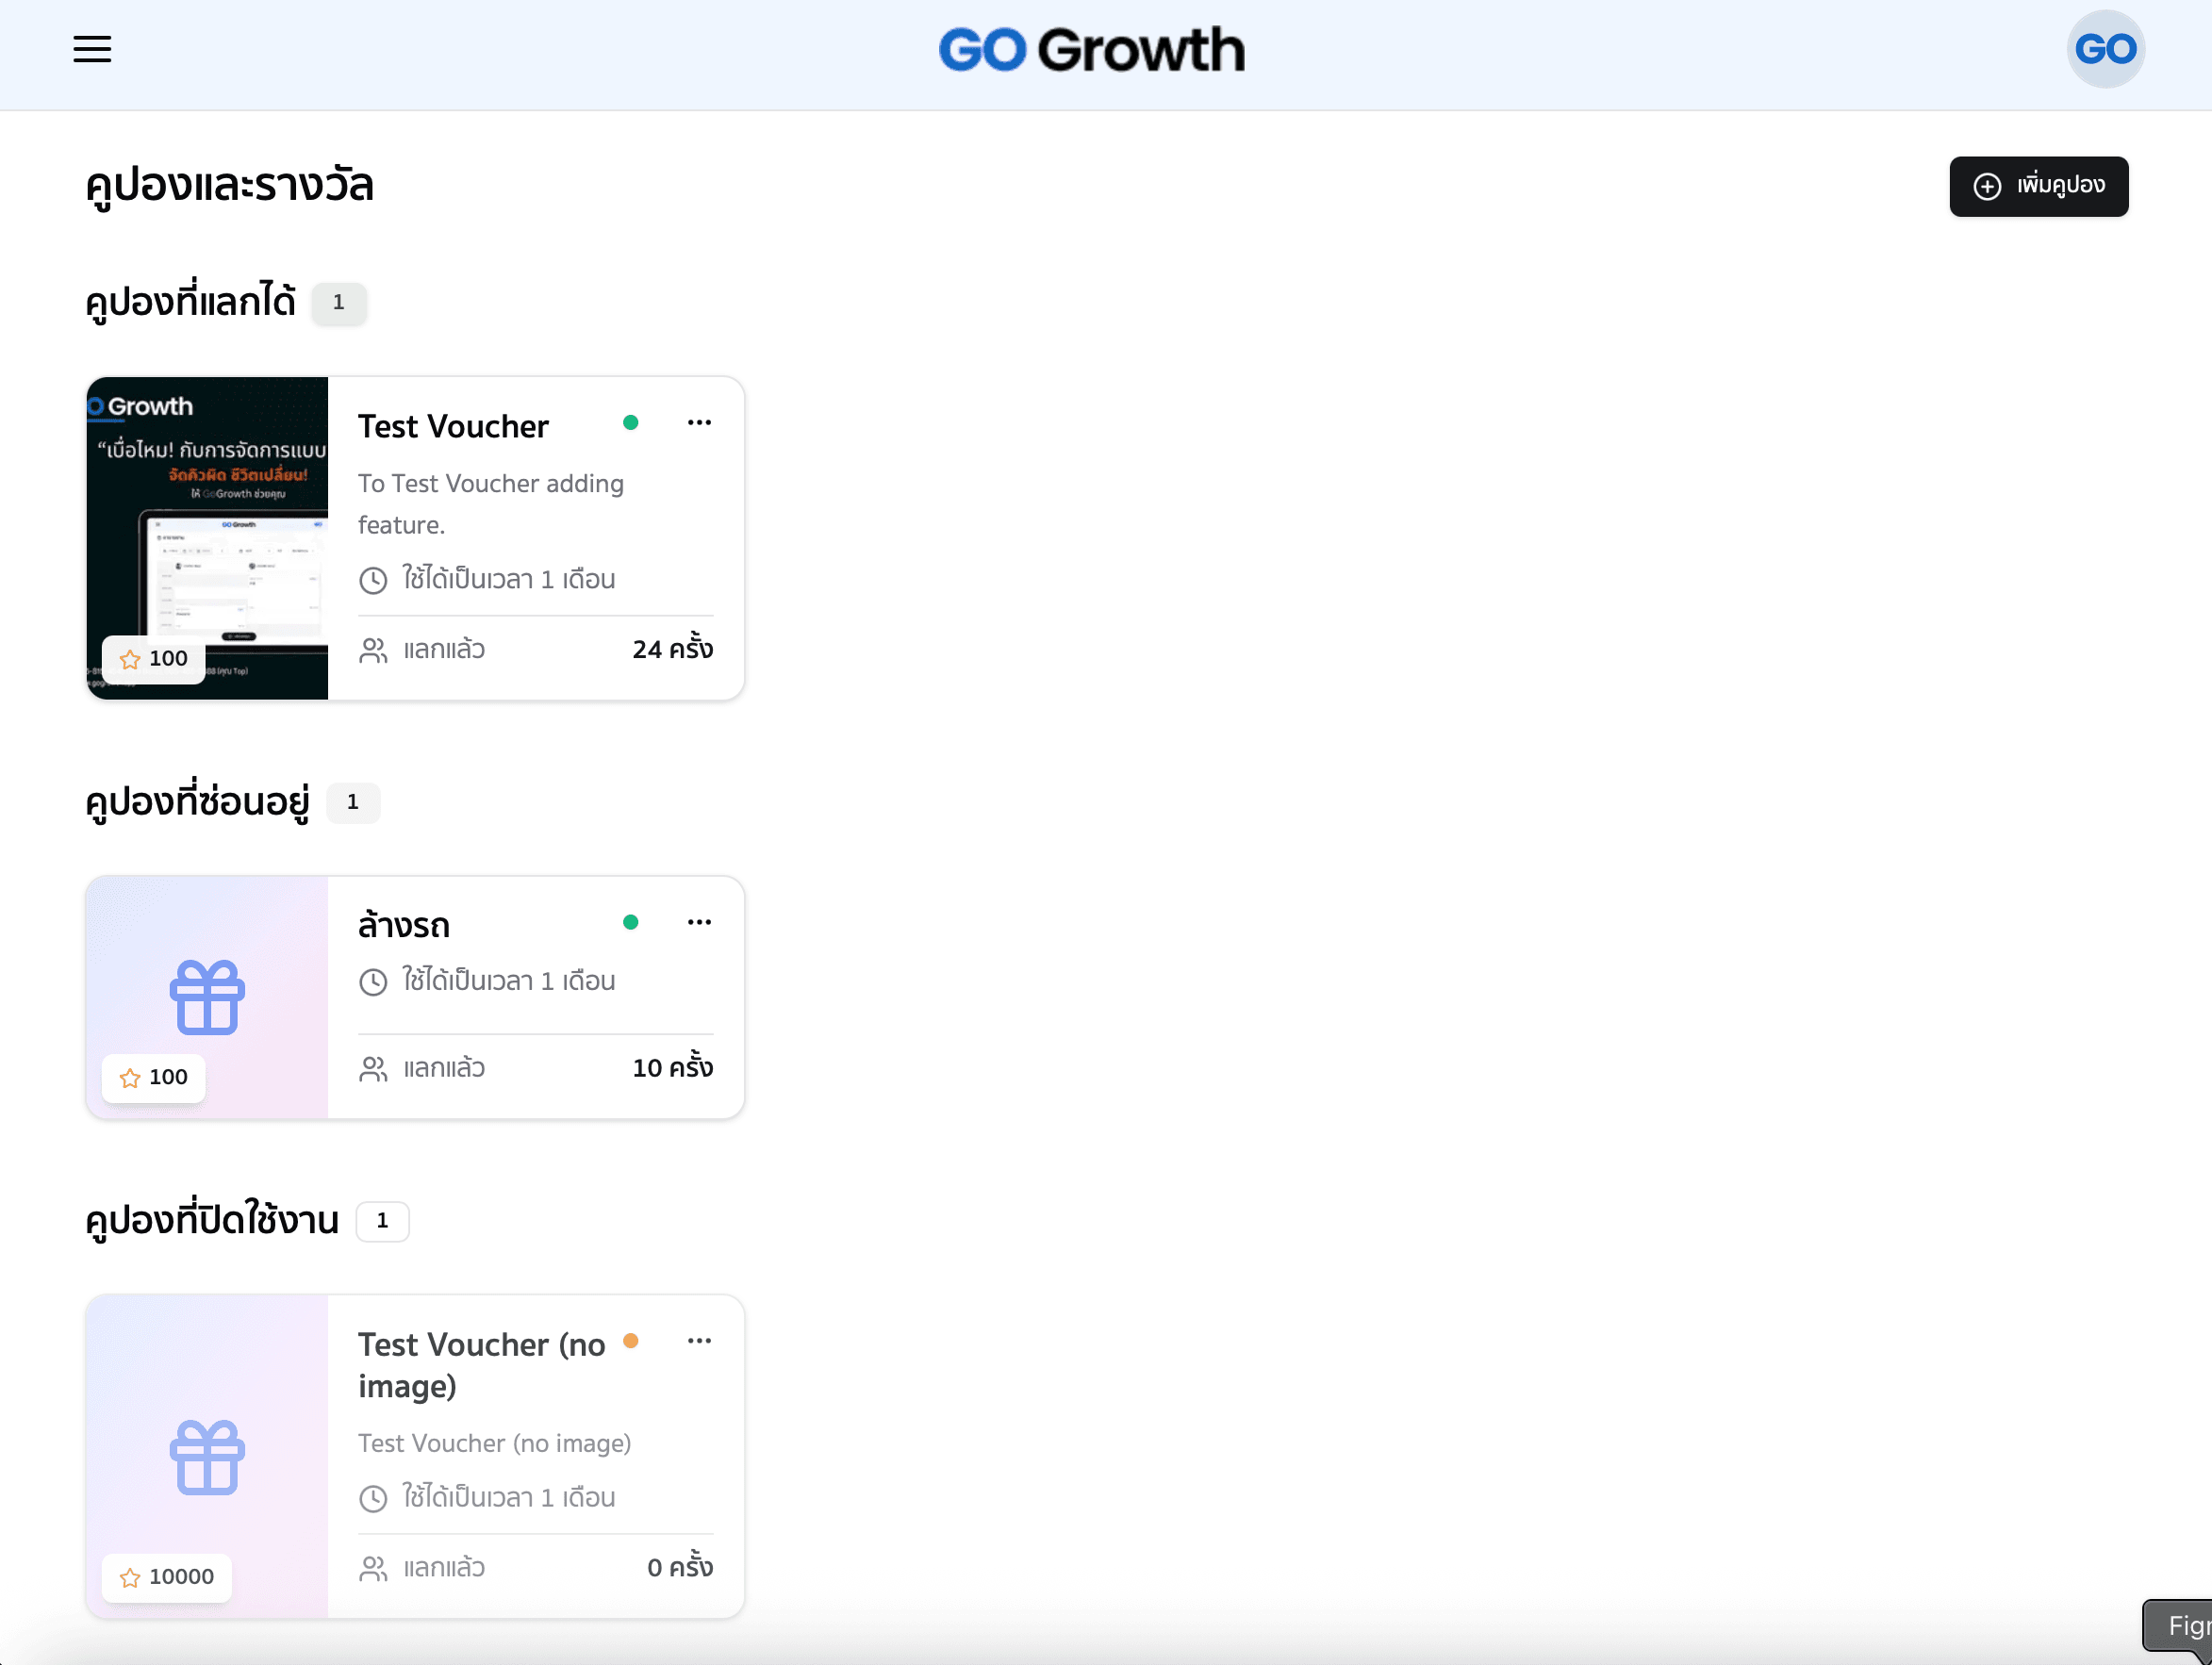Open options menu for Test Voucher (no image)

pos(699,1341)
